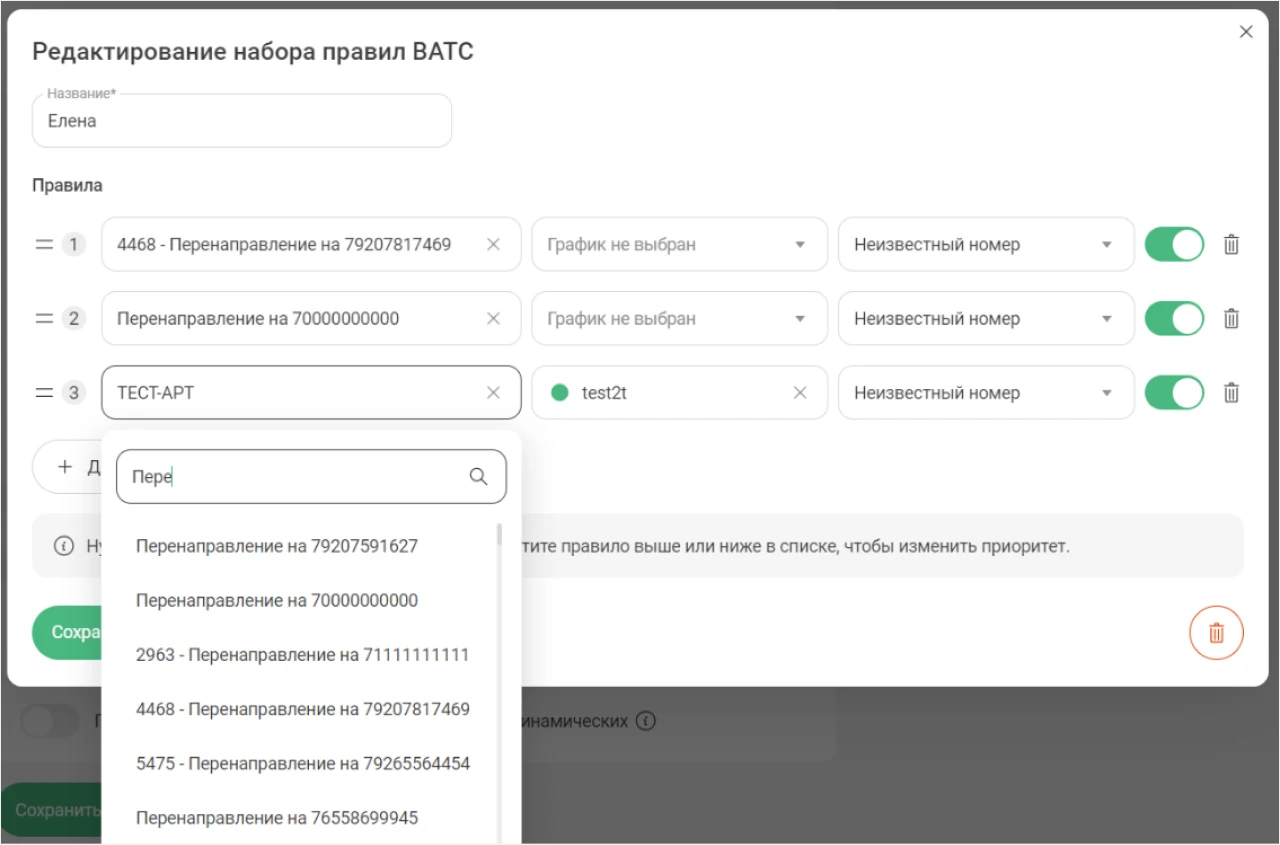1280x845 pixels.
Task: Disable rule 1 toggle switch
Action: pyautogui.click(x=1174, y=245)
